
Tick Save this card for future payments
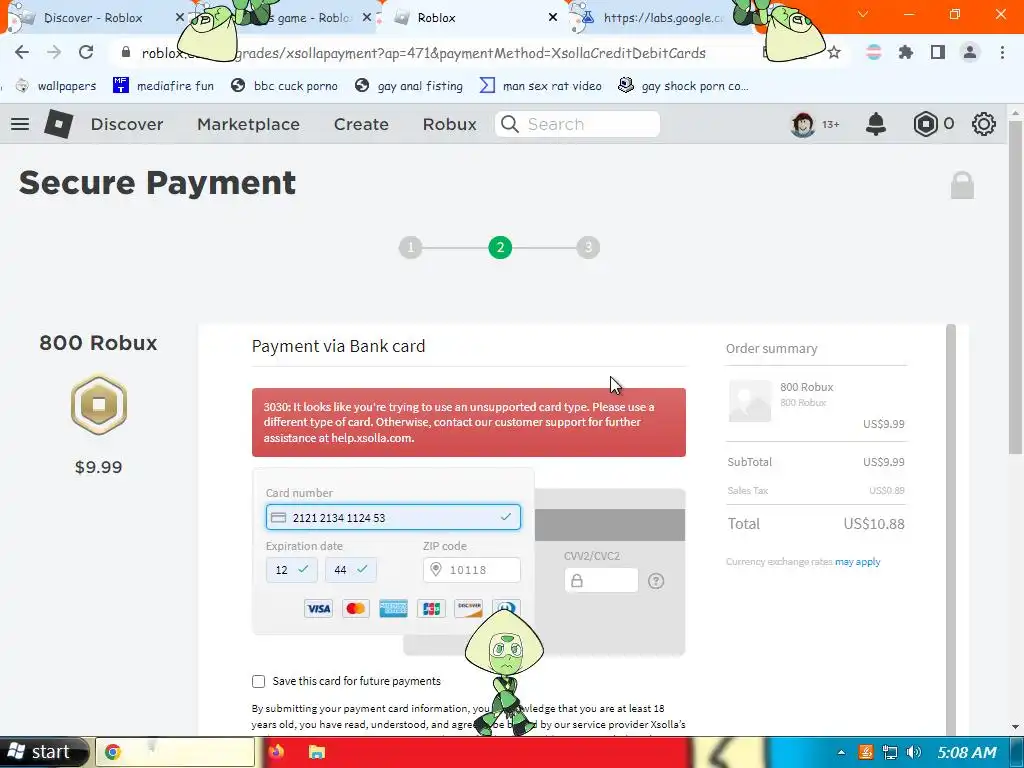259,681
